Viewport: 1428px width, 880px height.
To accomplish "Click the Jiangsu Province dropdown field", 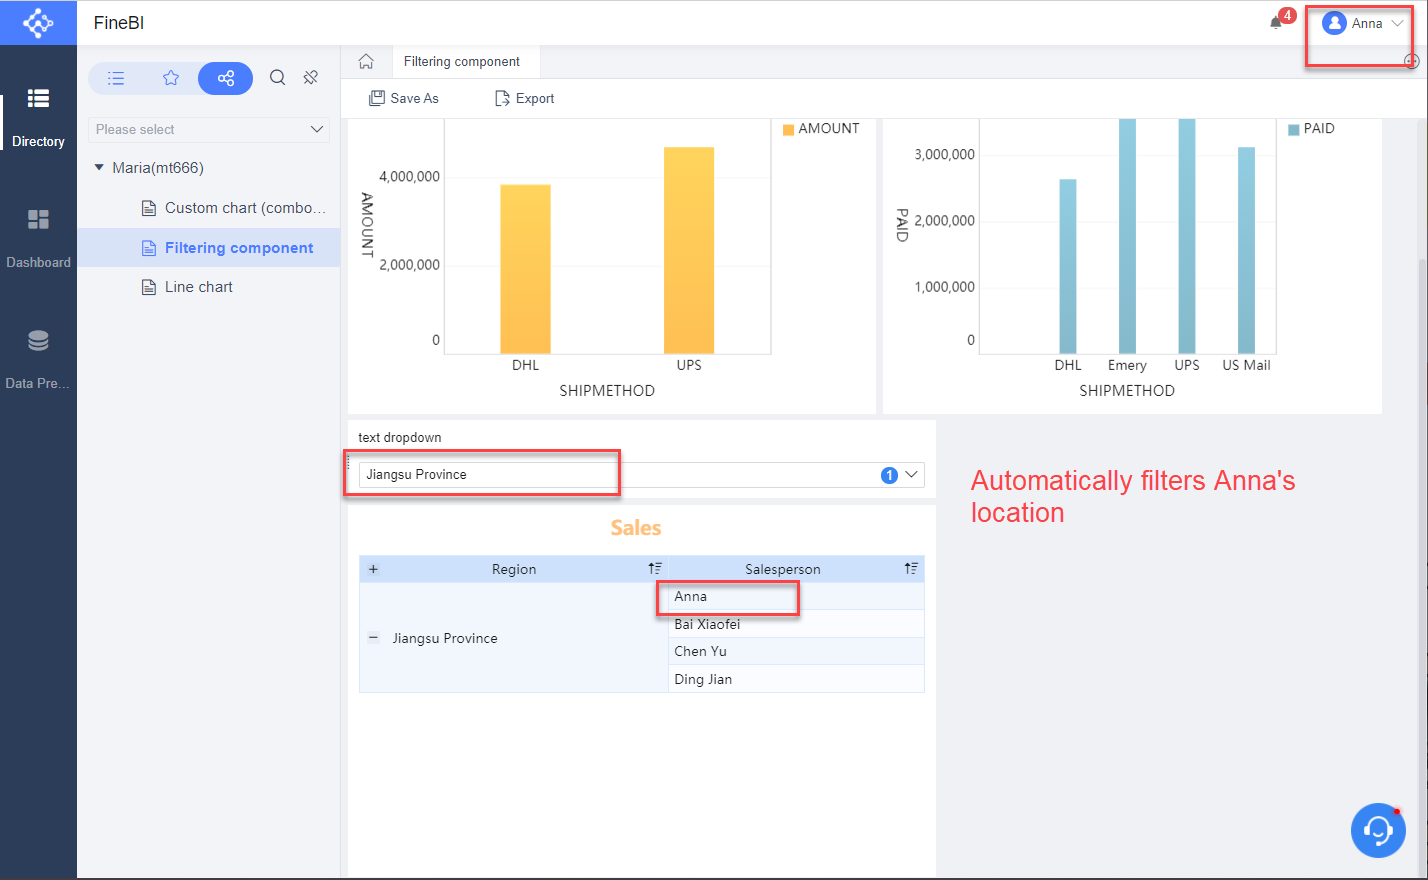I will 640,474.
